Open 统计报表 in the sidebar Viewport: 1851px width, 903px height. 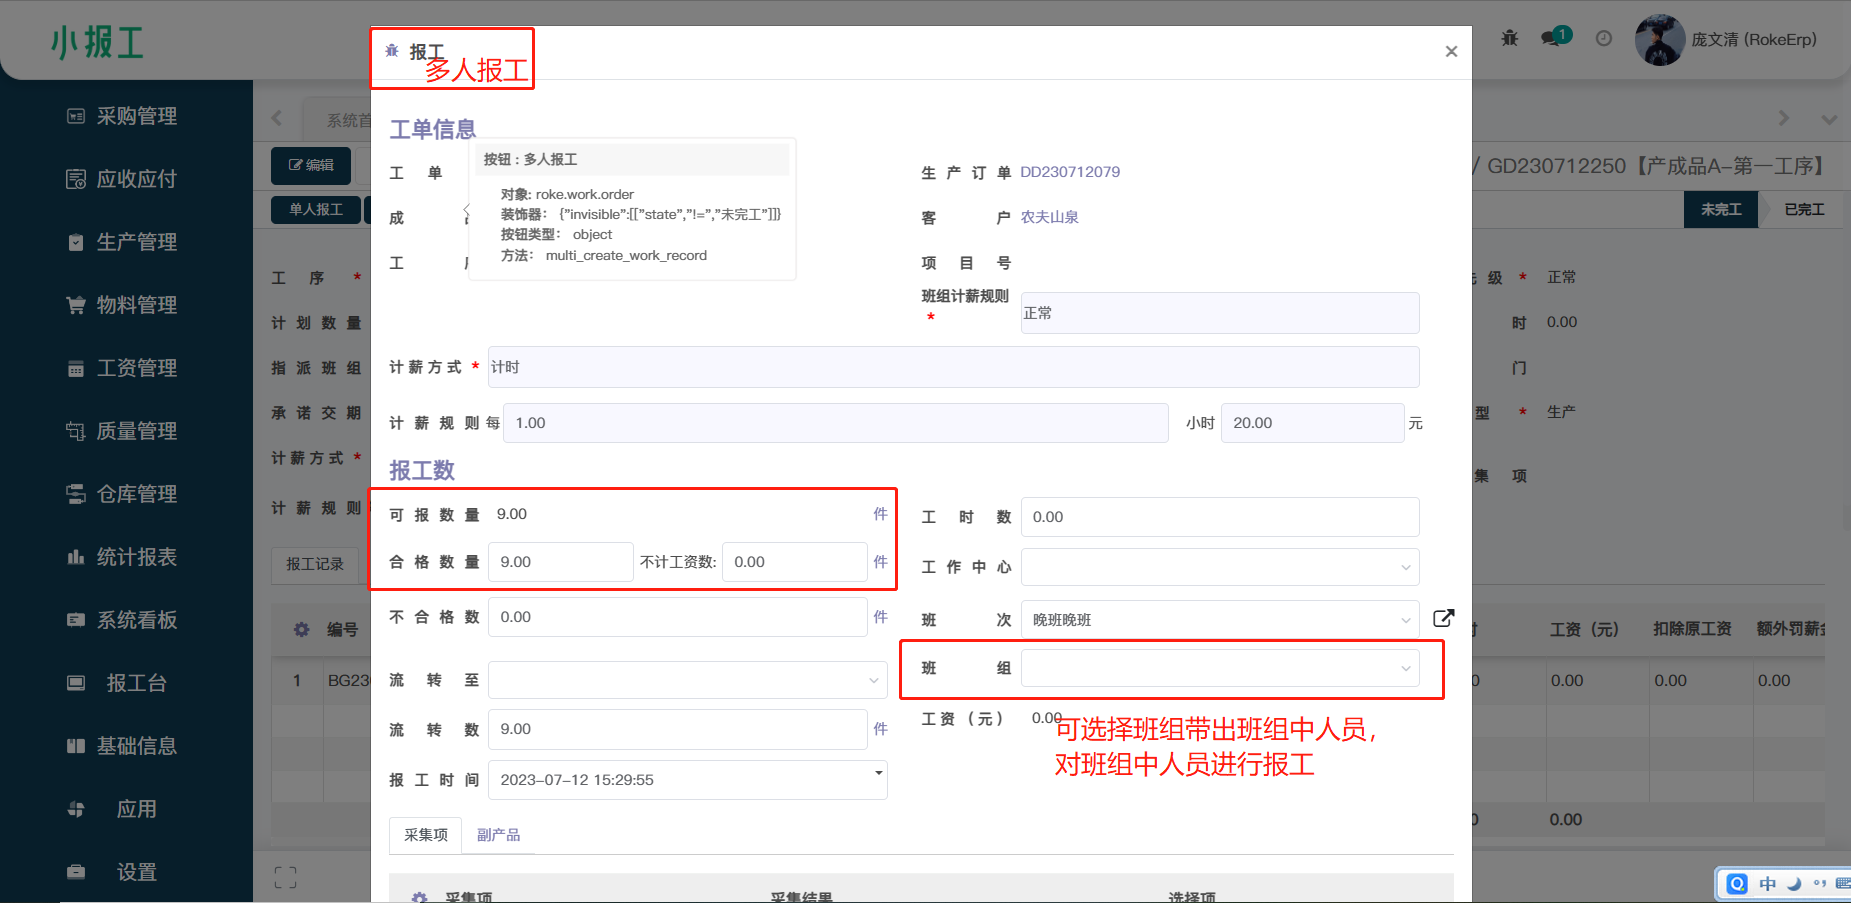pyautogui.click(x=136, y=557)
